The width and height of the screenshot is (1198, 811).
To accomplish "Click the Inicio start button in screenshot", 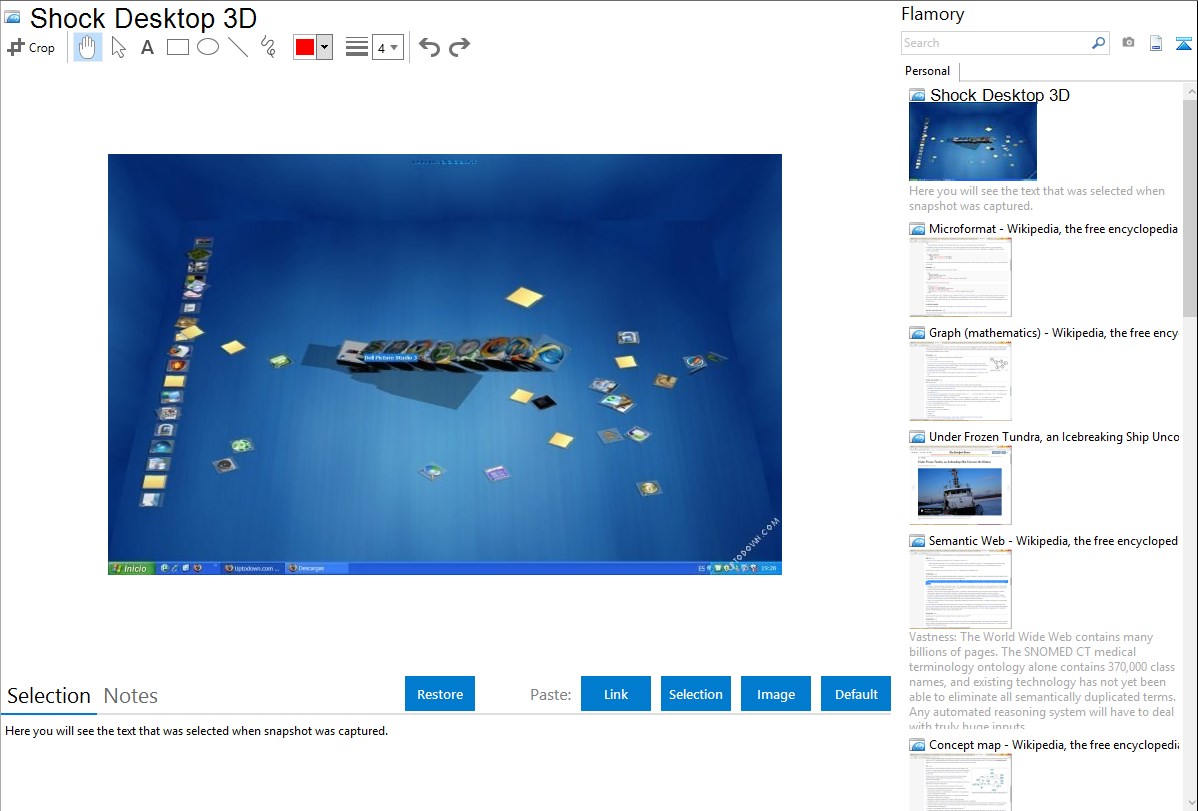I will point(130,568).
